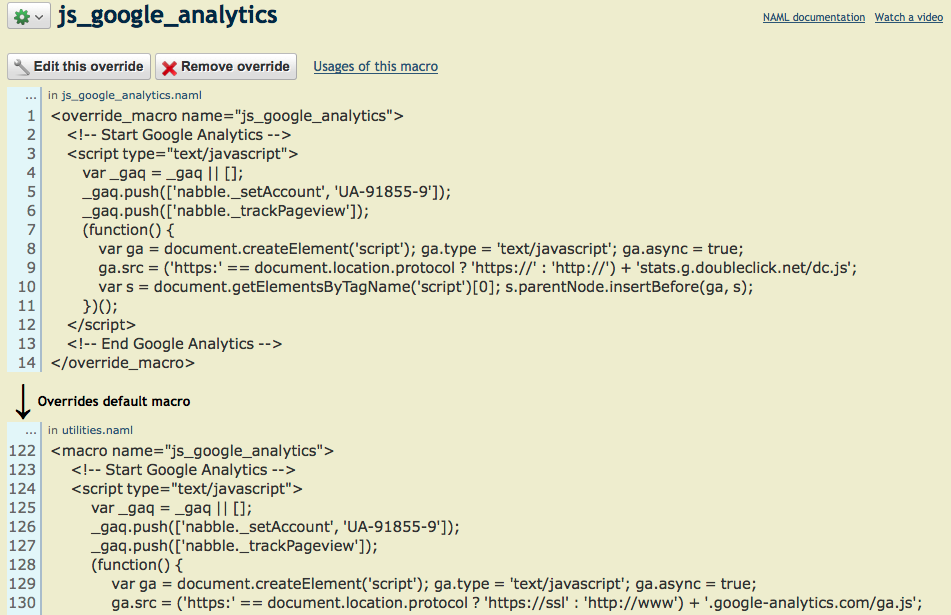
Task: Click the Overrides default macro label
Action: point(114,401)
